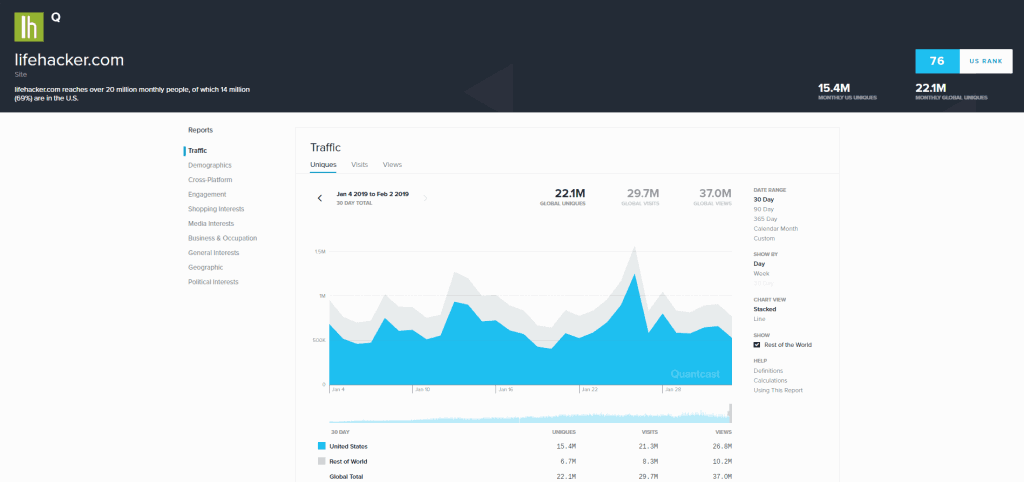The image size is (1024, 482).
Task: Select the Custom date range
Action: [764, 238]
